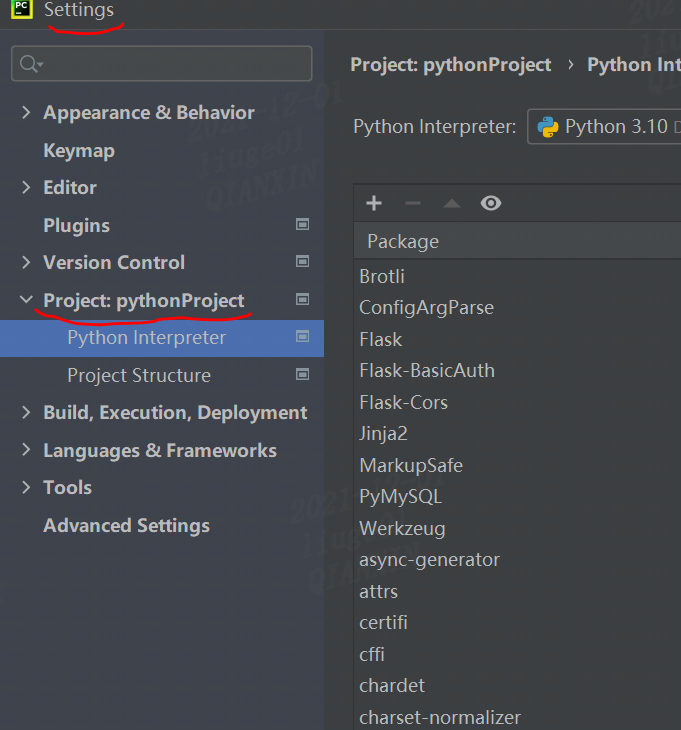
Task: Expand Build, Execution, Deployment section
Action: pyautogui.click(x=26, y=413)
